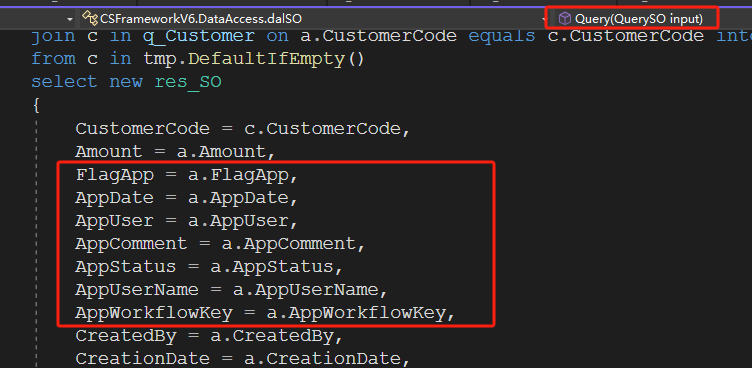The height and width of the screenshot is (368, 752).
Task: Click the 'Amount = a.Amount,' line
Action: coord(175,152)
